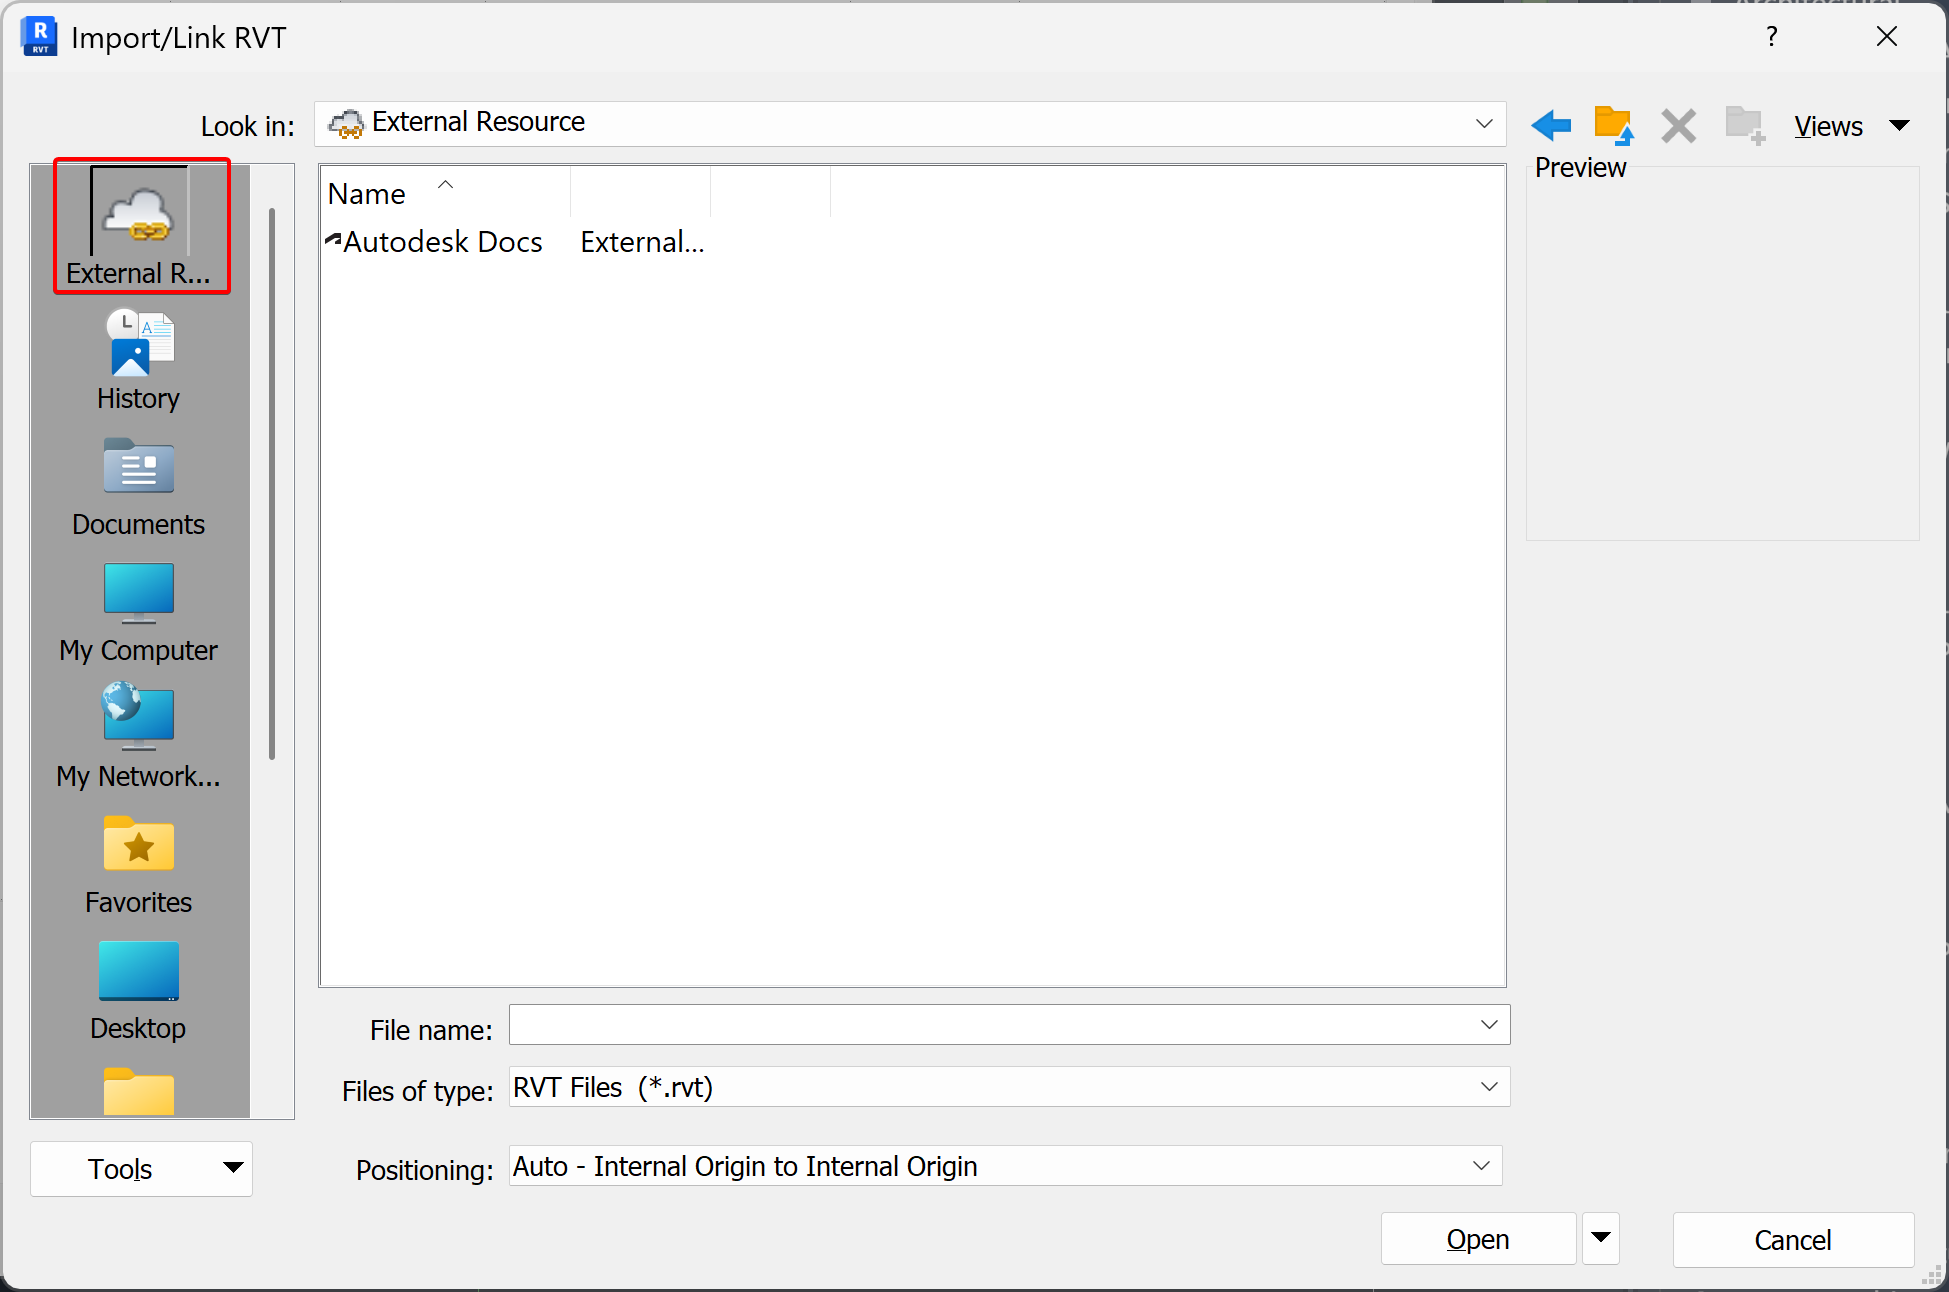Expand the Positioning options list
1949x1292 pixels.
coord(1481,1166)
